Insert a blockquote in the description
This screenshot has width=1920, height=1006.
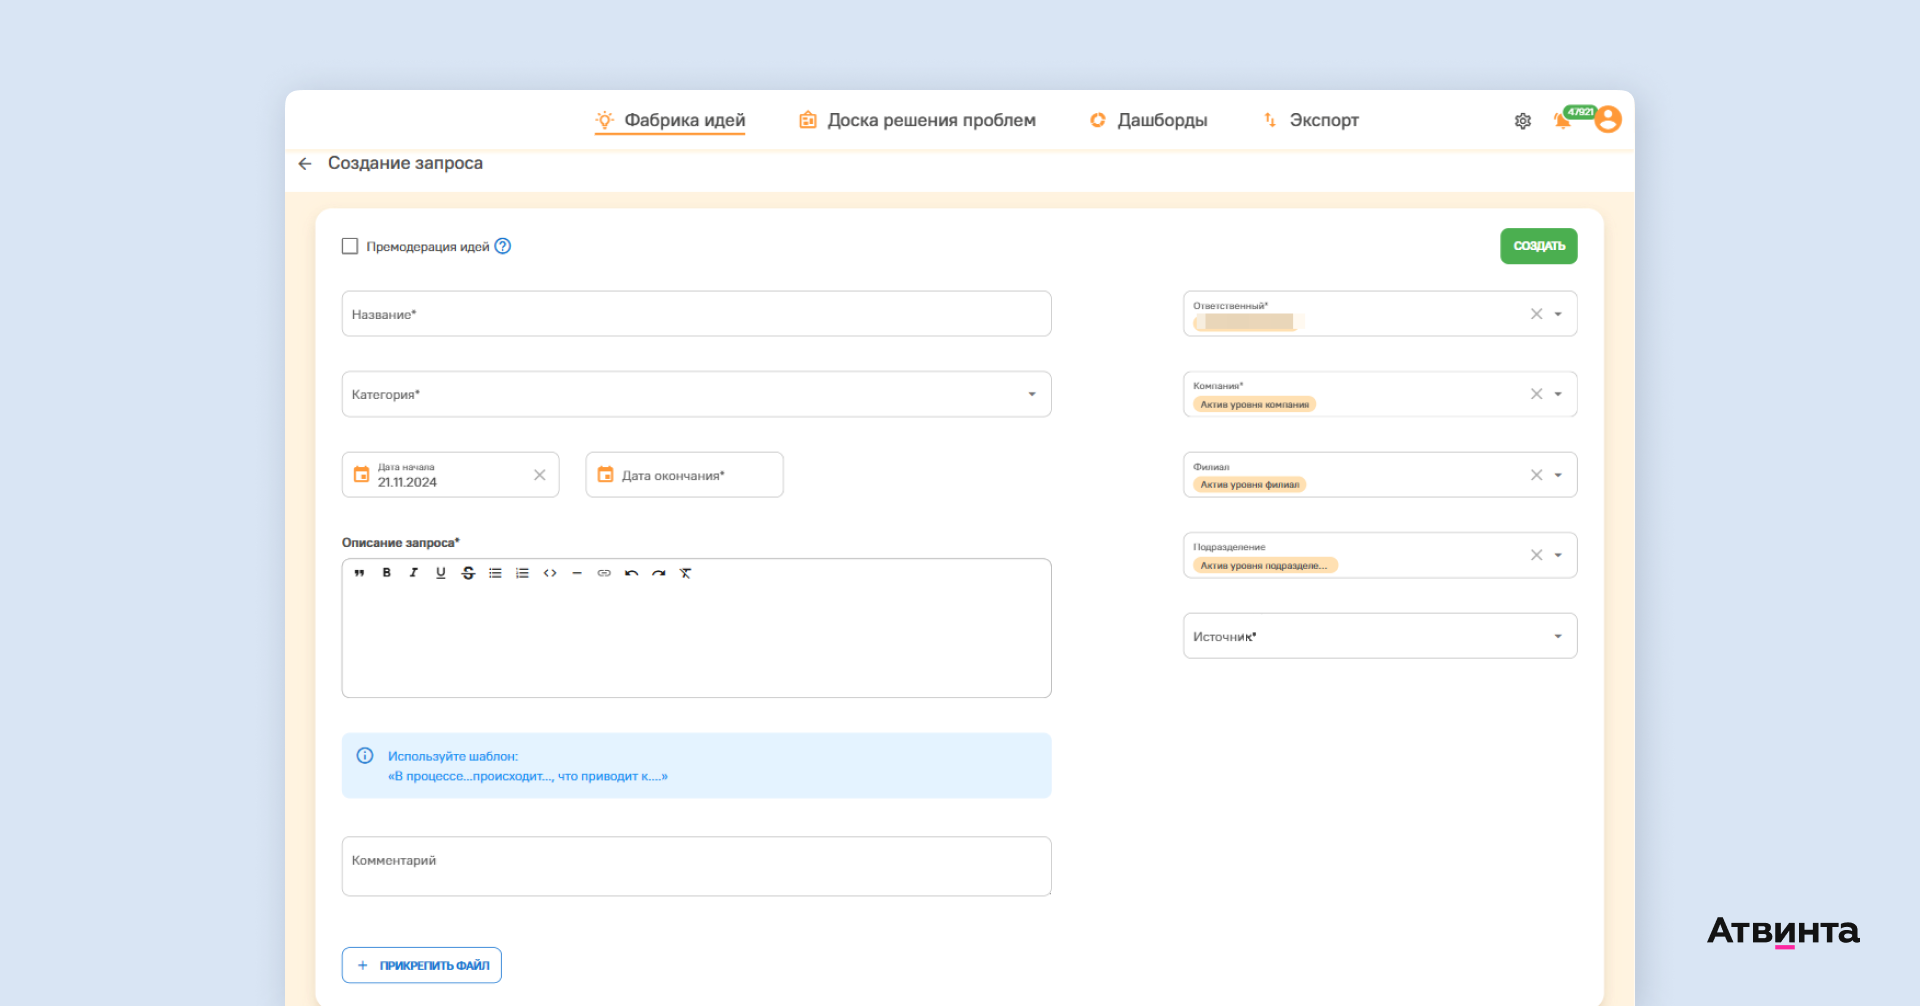tap(359, 573)
